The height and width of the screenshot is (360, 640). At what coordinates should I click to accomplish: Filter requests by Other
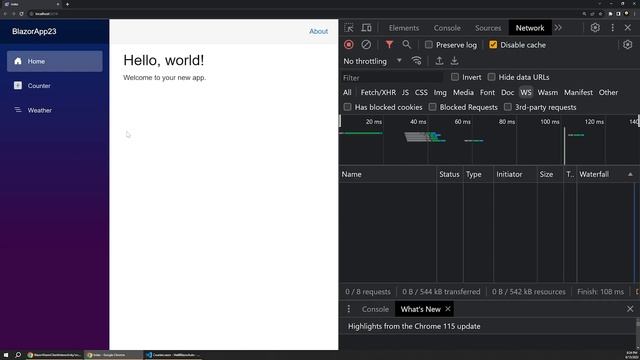[608, 92]
